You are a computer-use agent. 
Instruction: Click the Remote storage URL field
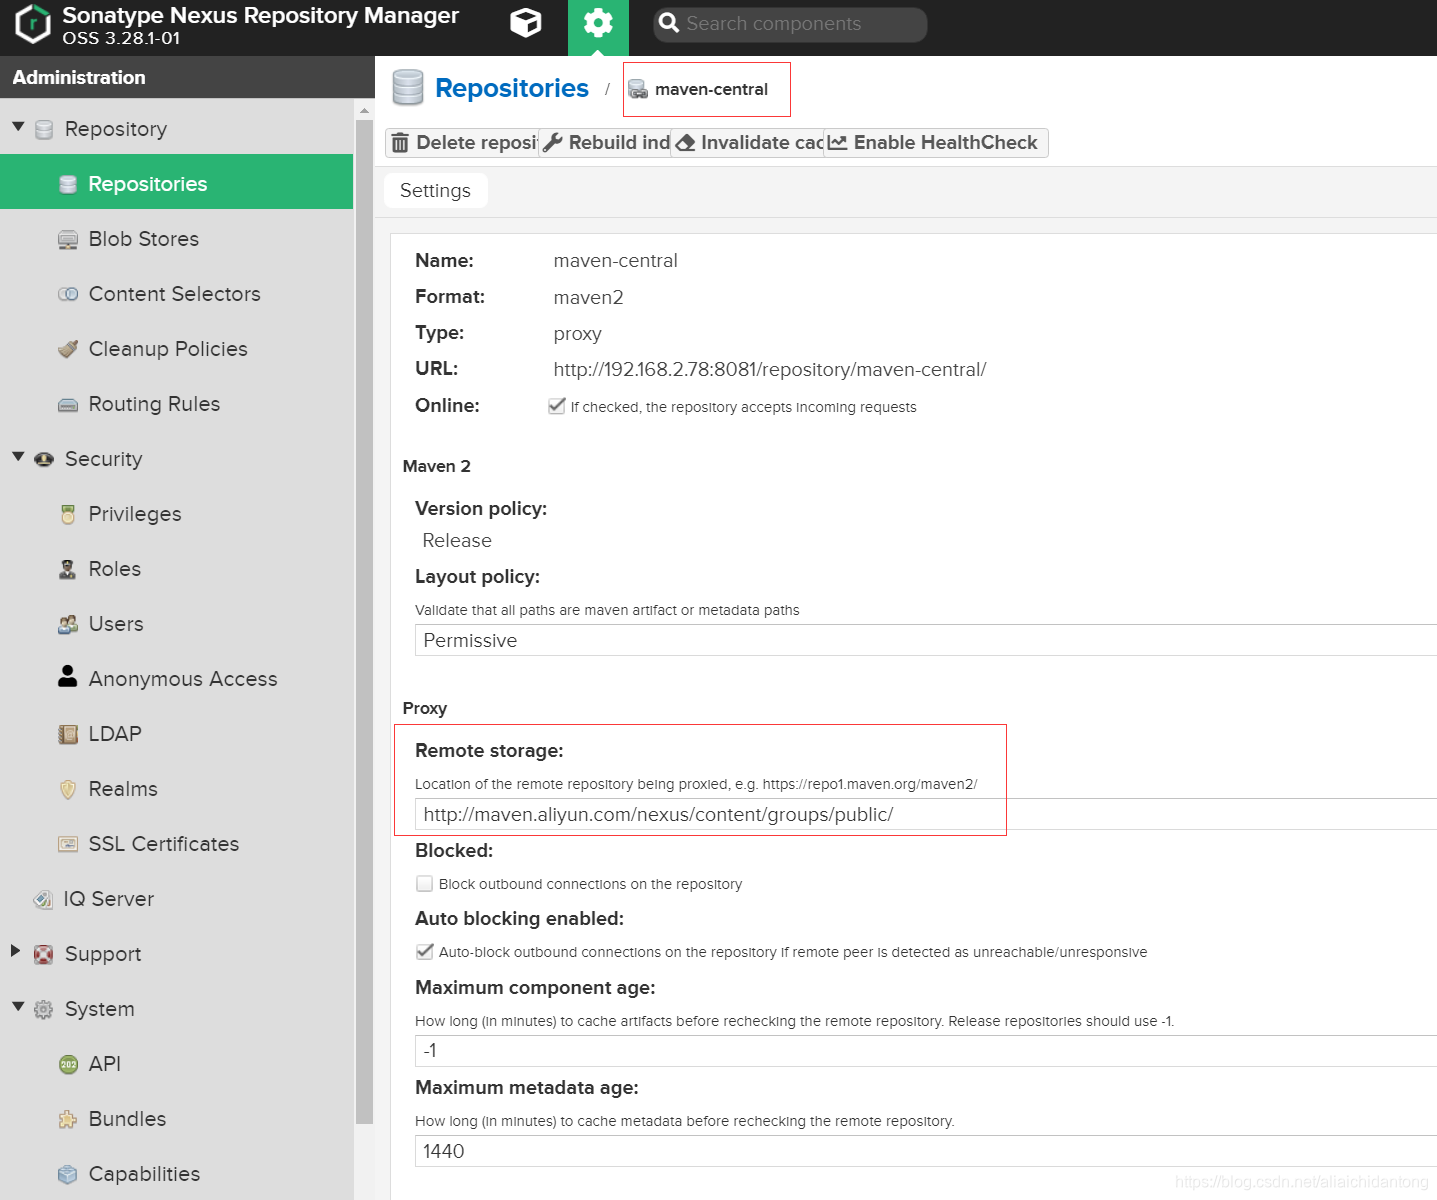point(925,814)
